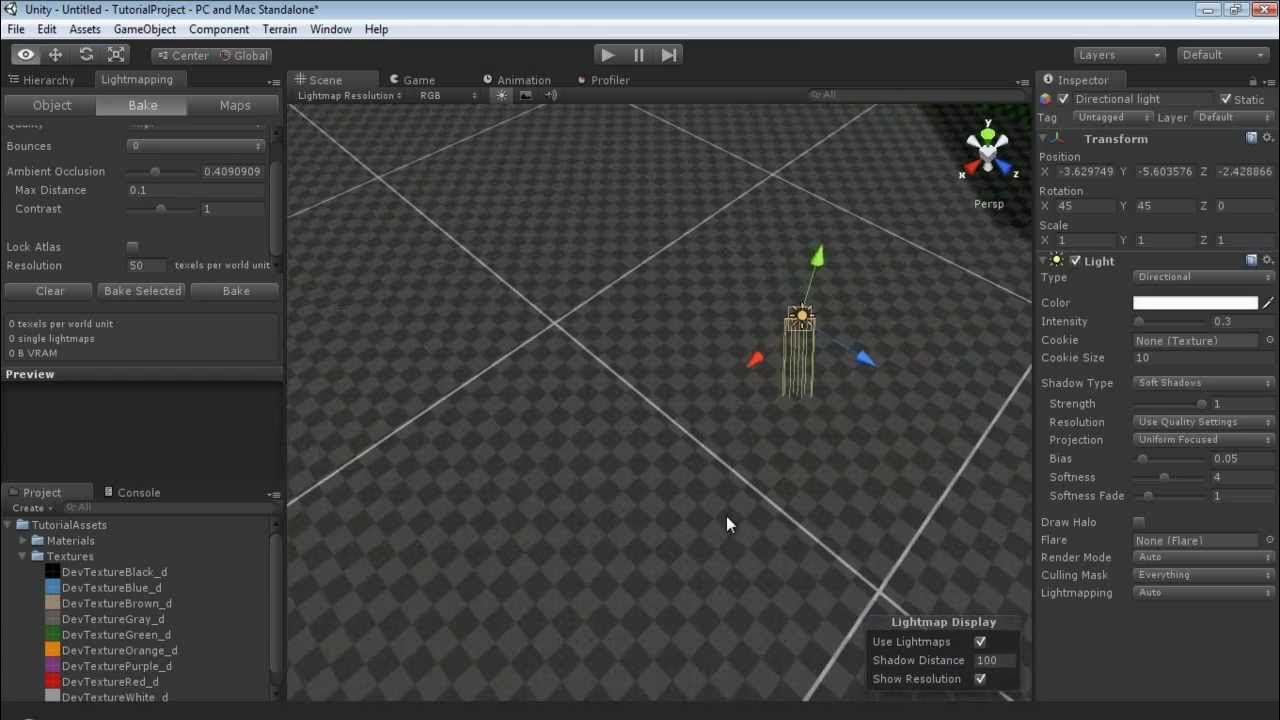Image resolution: width=1280 pixels, height=720 pixels.
Task: Open Light component help icon
Action: tap(1251, 260)
